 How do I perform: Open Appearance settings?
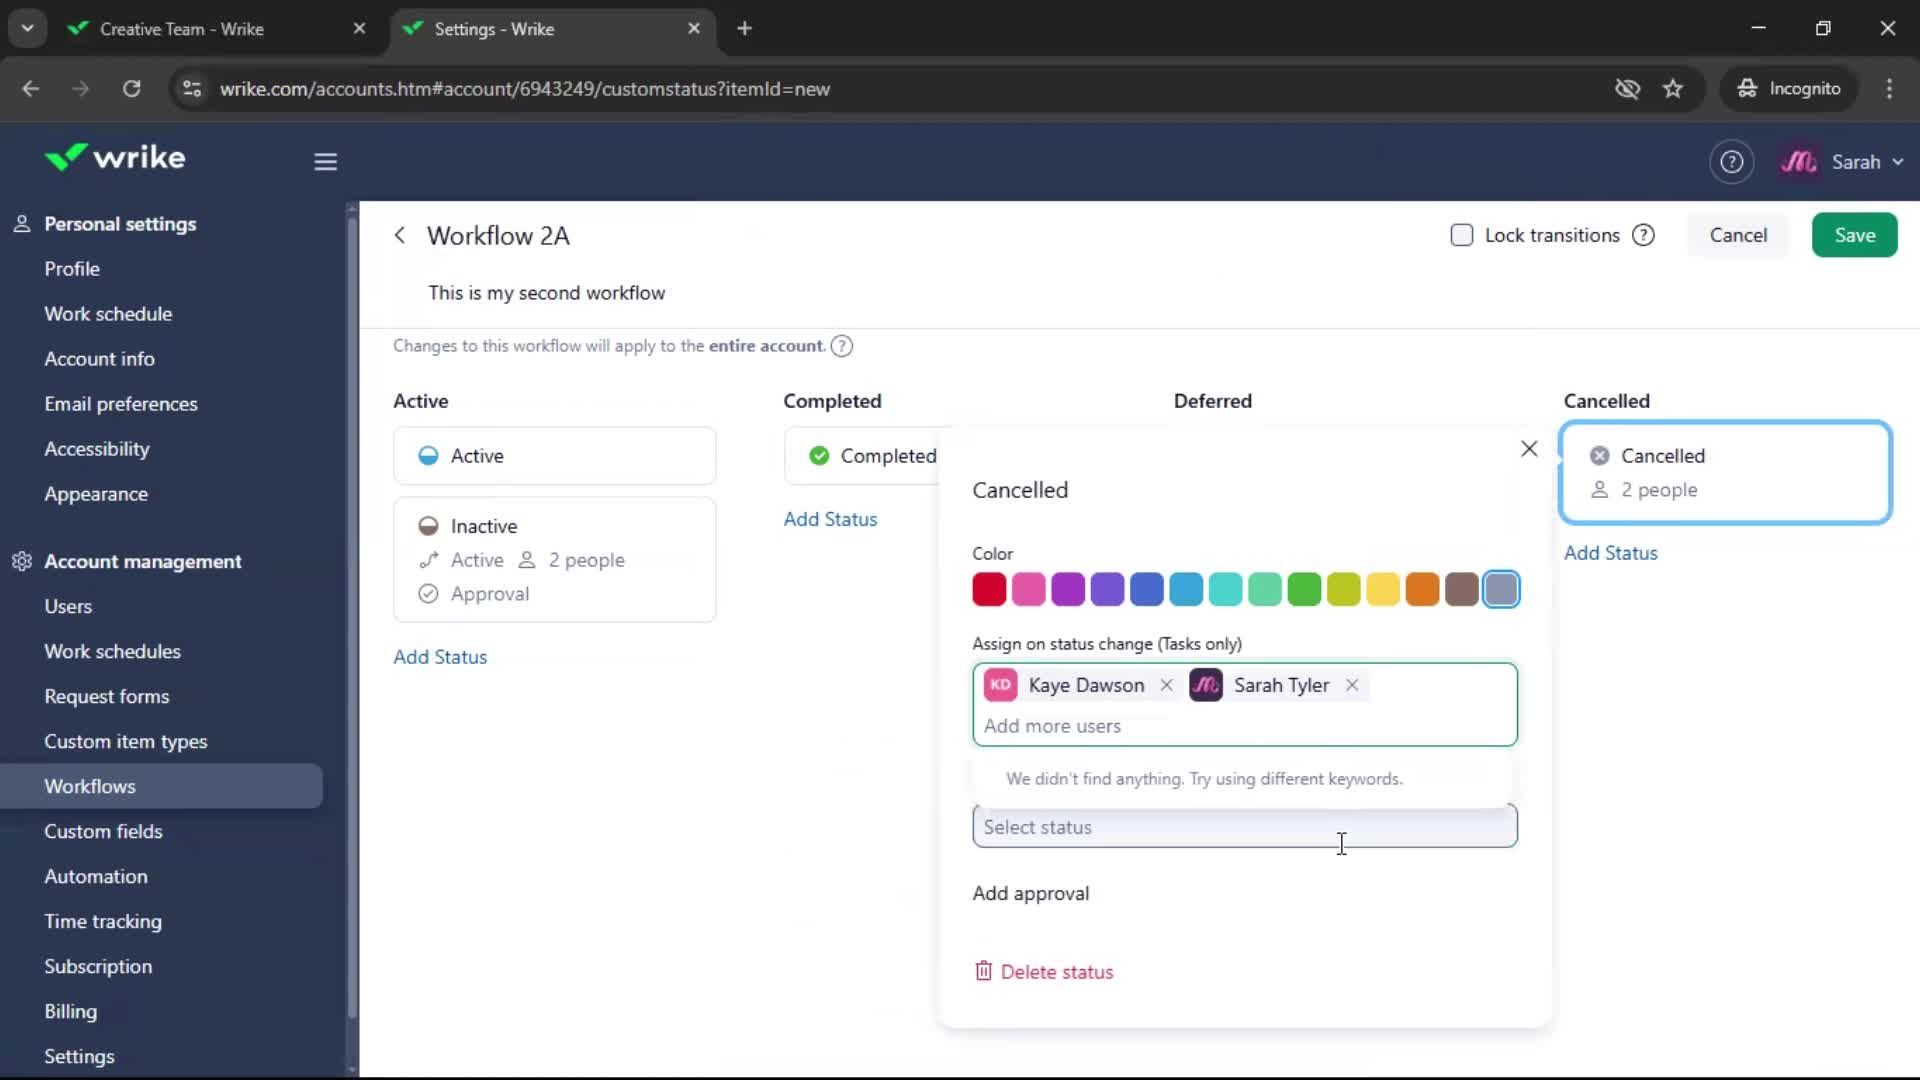click(x=96, y=494)
